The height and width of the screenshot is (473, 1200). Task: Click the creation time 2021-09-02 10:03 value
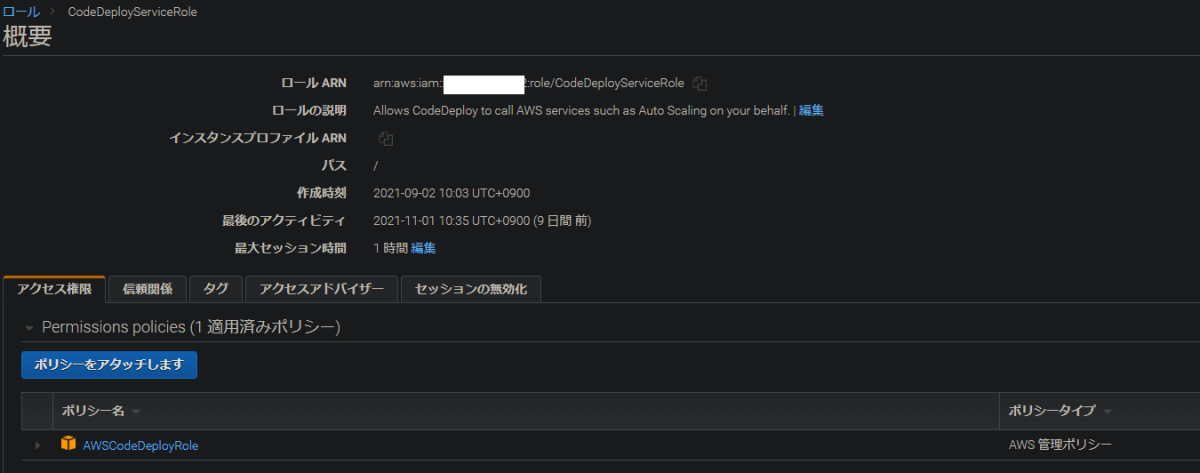click(x=453, y=193)
